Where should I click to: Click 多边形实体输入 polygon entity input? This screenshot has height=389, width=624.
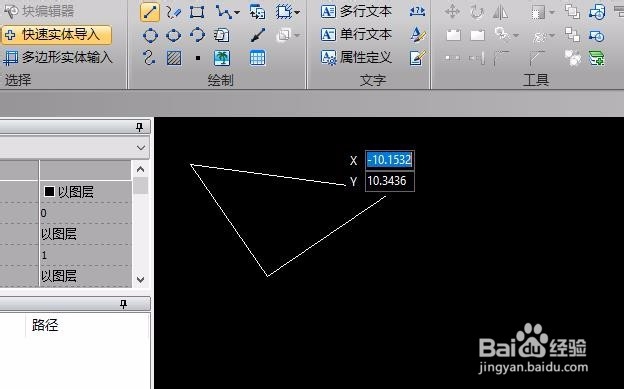(58, 58)
